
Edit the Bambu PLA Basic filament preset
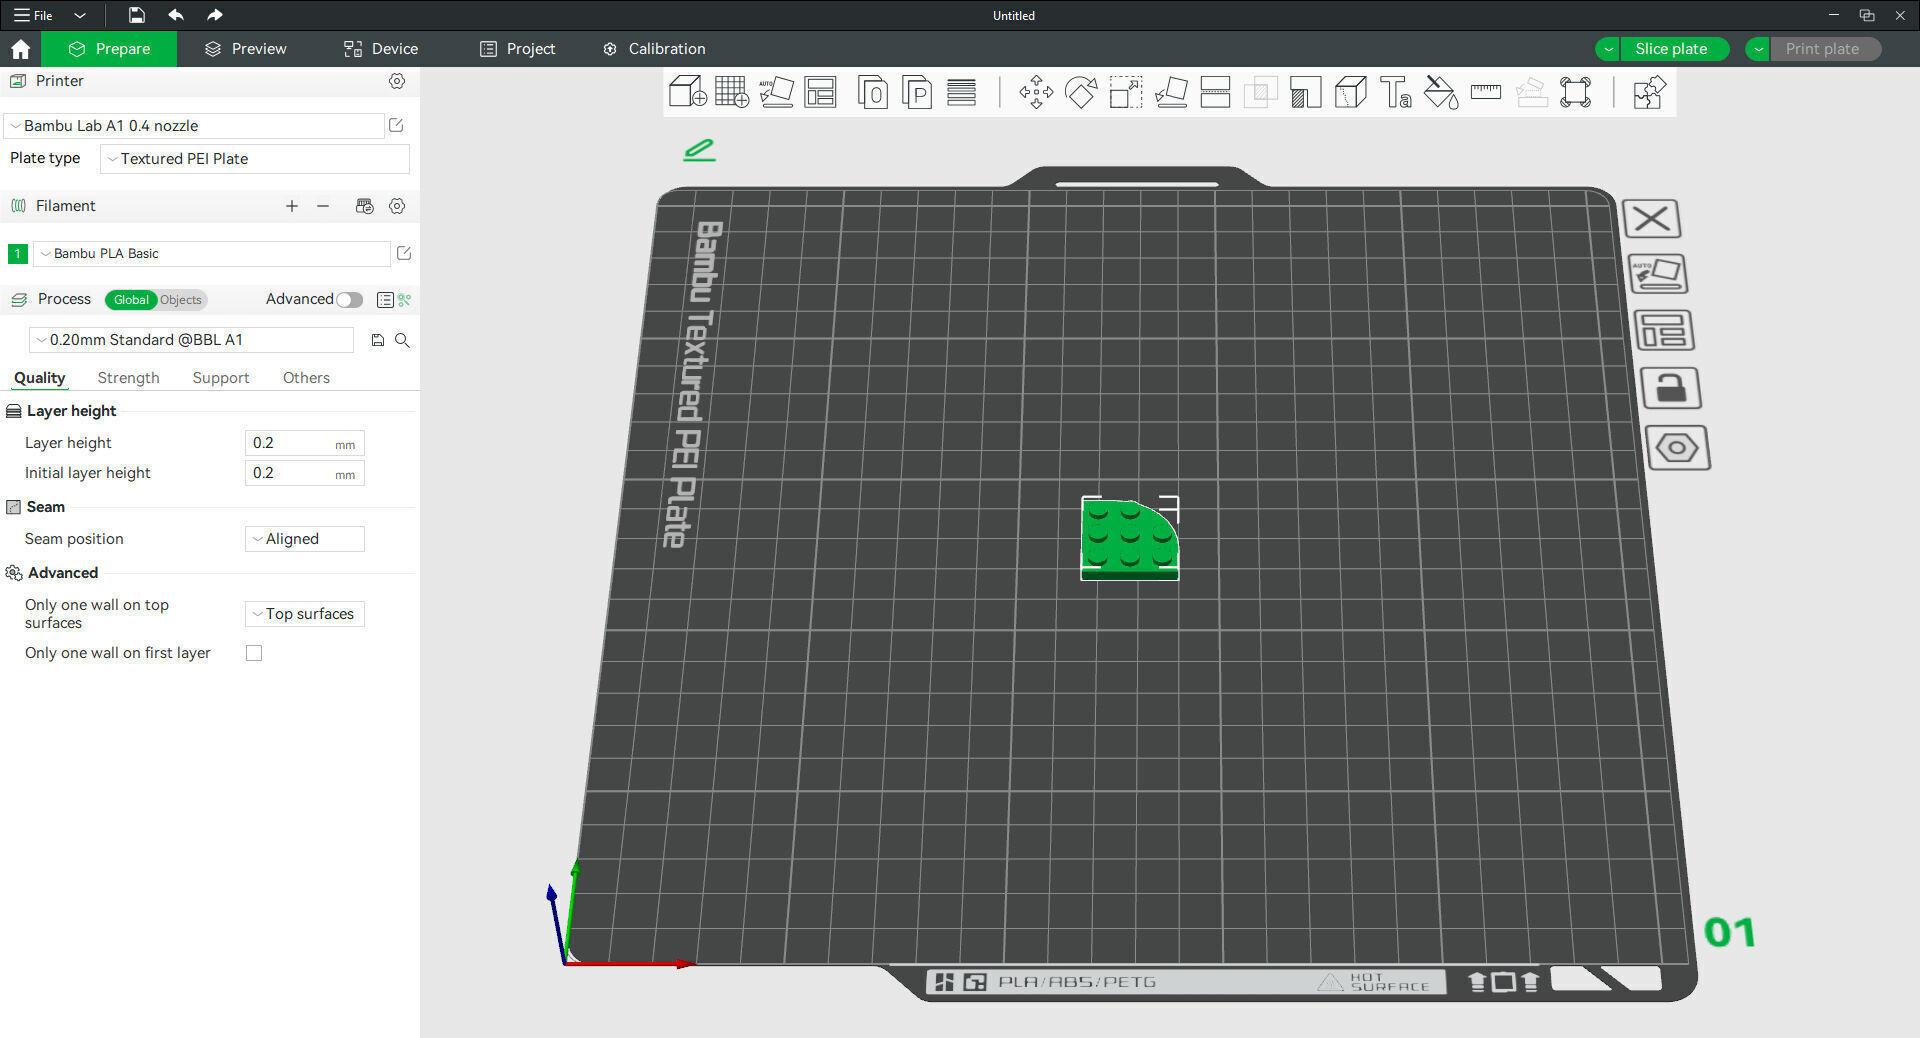pyautogui.click(x=404, y=253)
